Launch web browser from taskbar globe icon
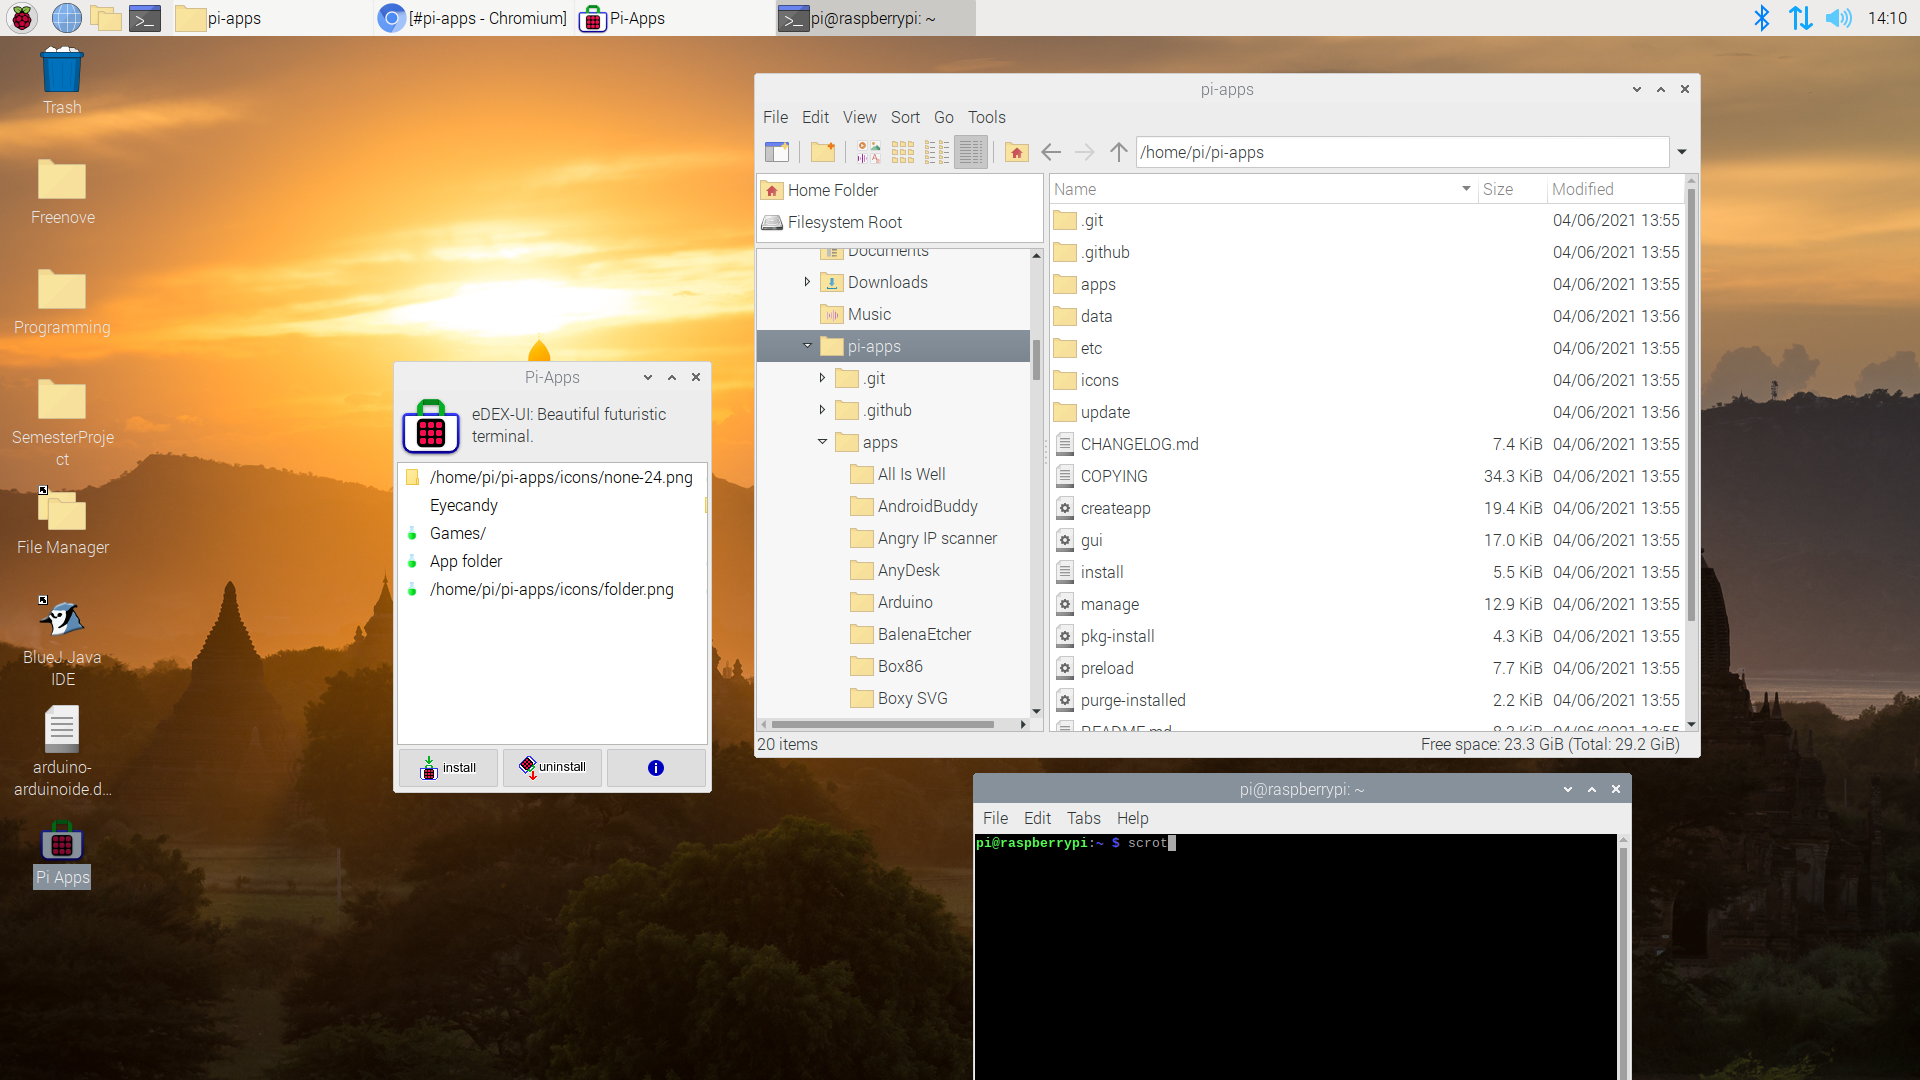 pos(66,18)
